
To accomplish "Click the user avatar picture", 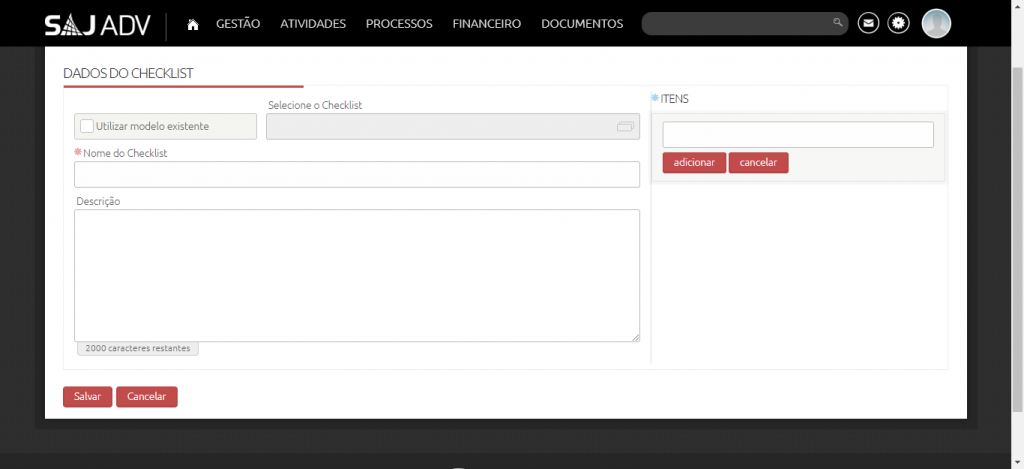I will pos(936,23).
